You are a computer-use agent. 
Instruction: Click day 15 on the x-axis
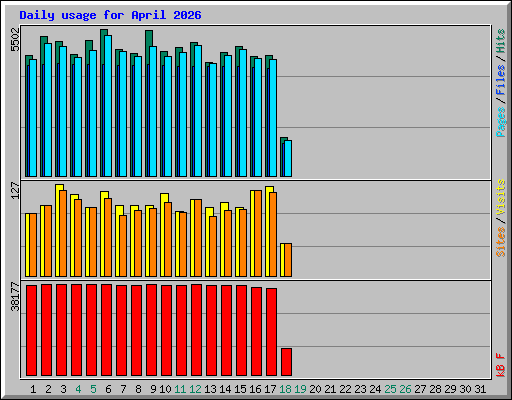coord(240,389)
